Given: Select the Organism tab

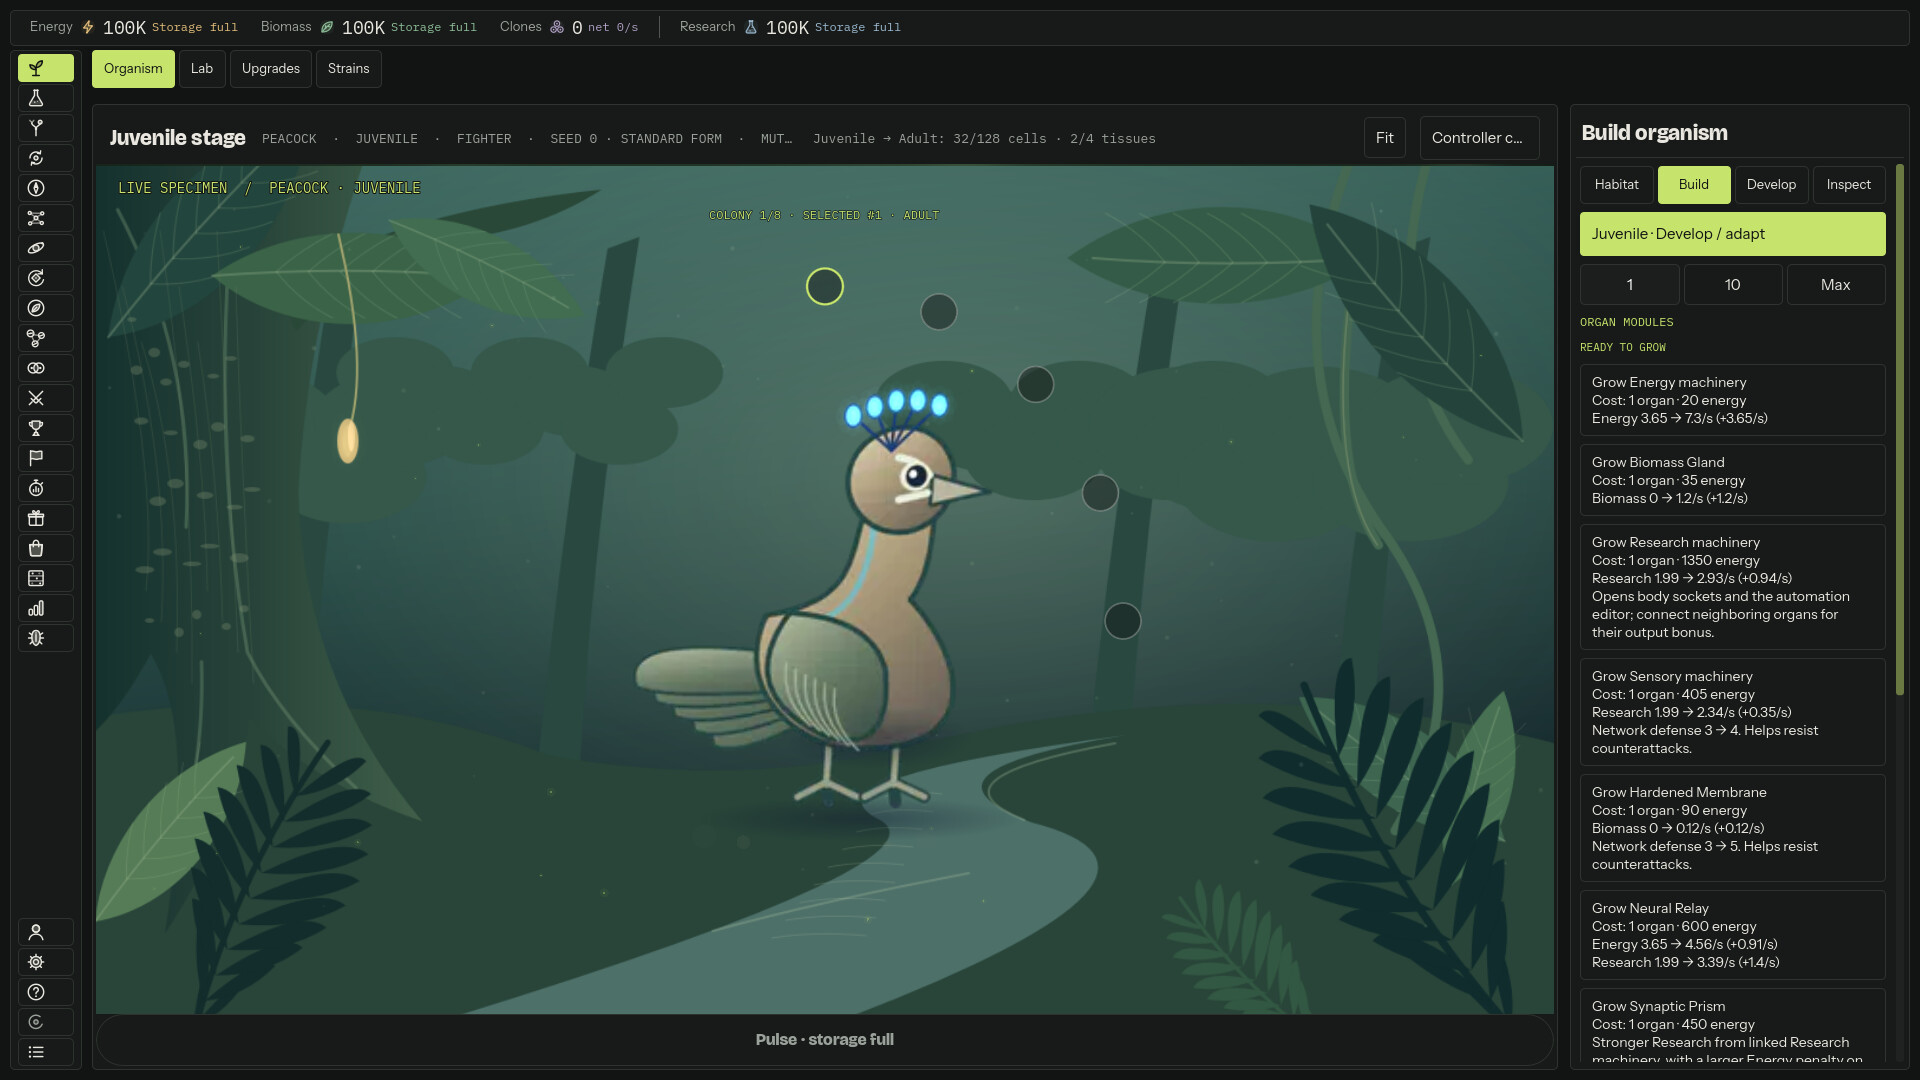Looking at the screenshot, I should [x=133, y=69].
